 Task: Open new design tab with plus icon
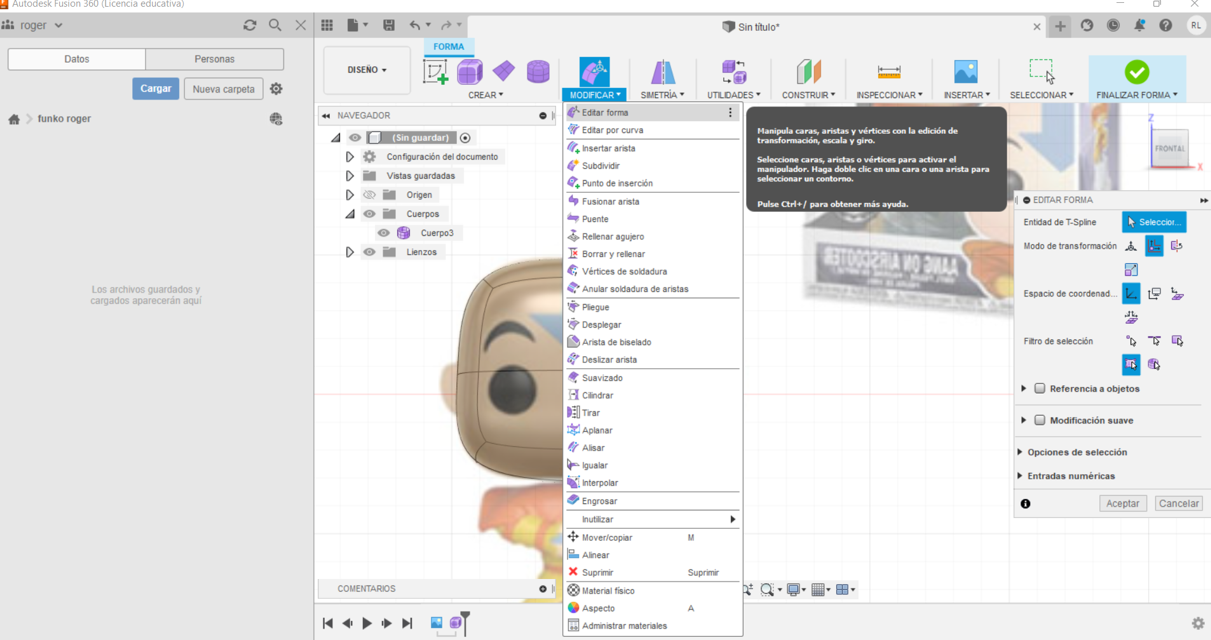point(1060,26)
